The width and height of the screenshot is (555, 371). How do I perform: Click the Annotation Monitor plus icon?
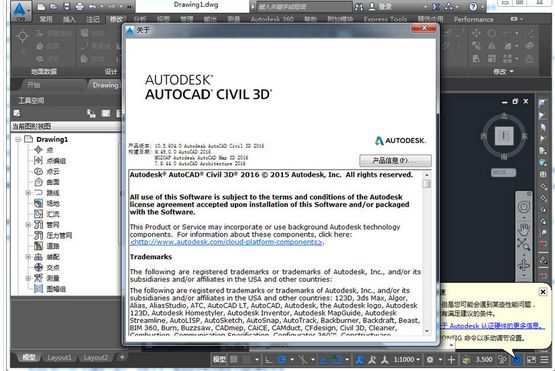pos(451,360)
